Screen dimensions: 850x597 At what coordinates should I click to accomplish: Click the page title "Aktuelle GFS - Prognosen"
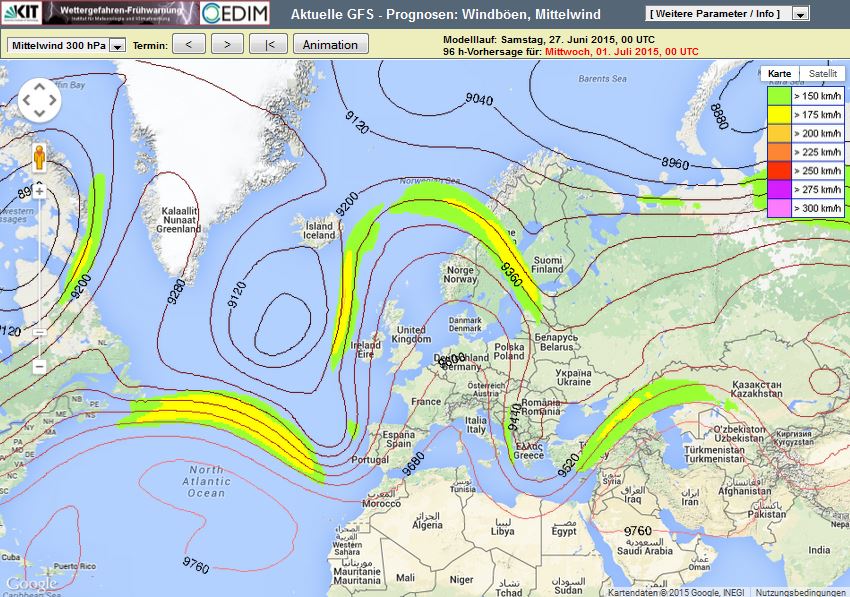[374, 14]
